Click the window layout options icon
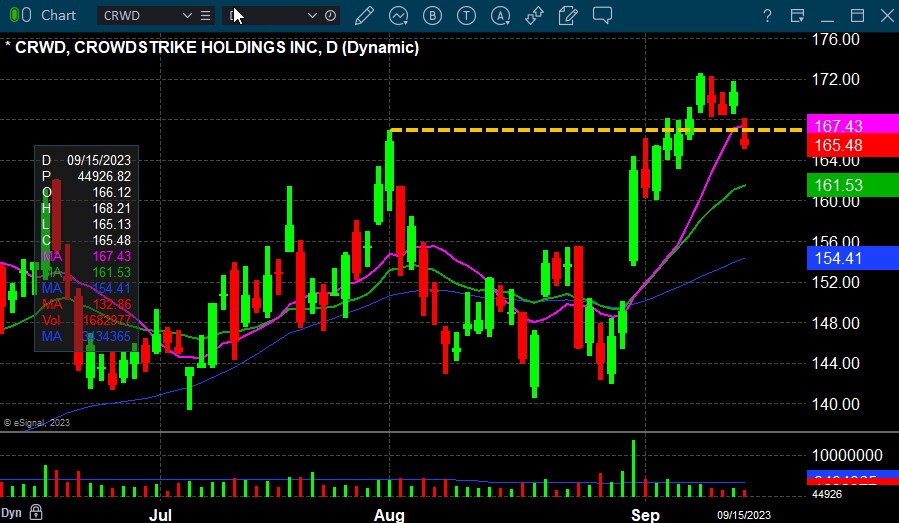Screen dimensions: 899x523 pos(797,15)
